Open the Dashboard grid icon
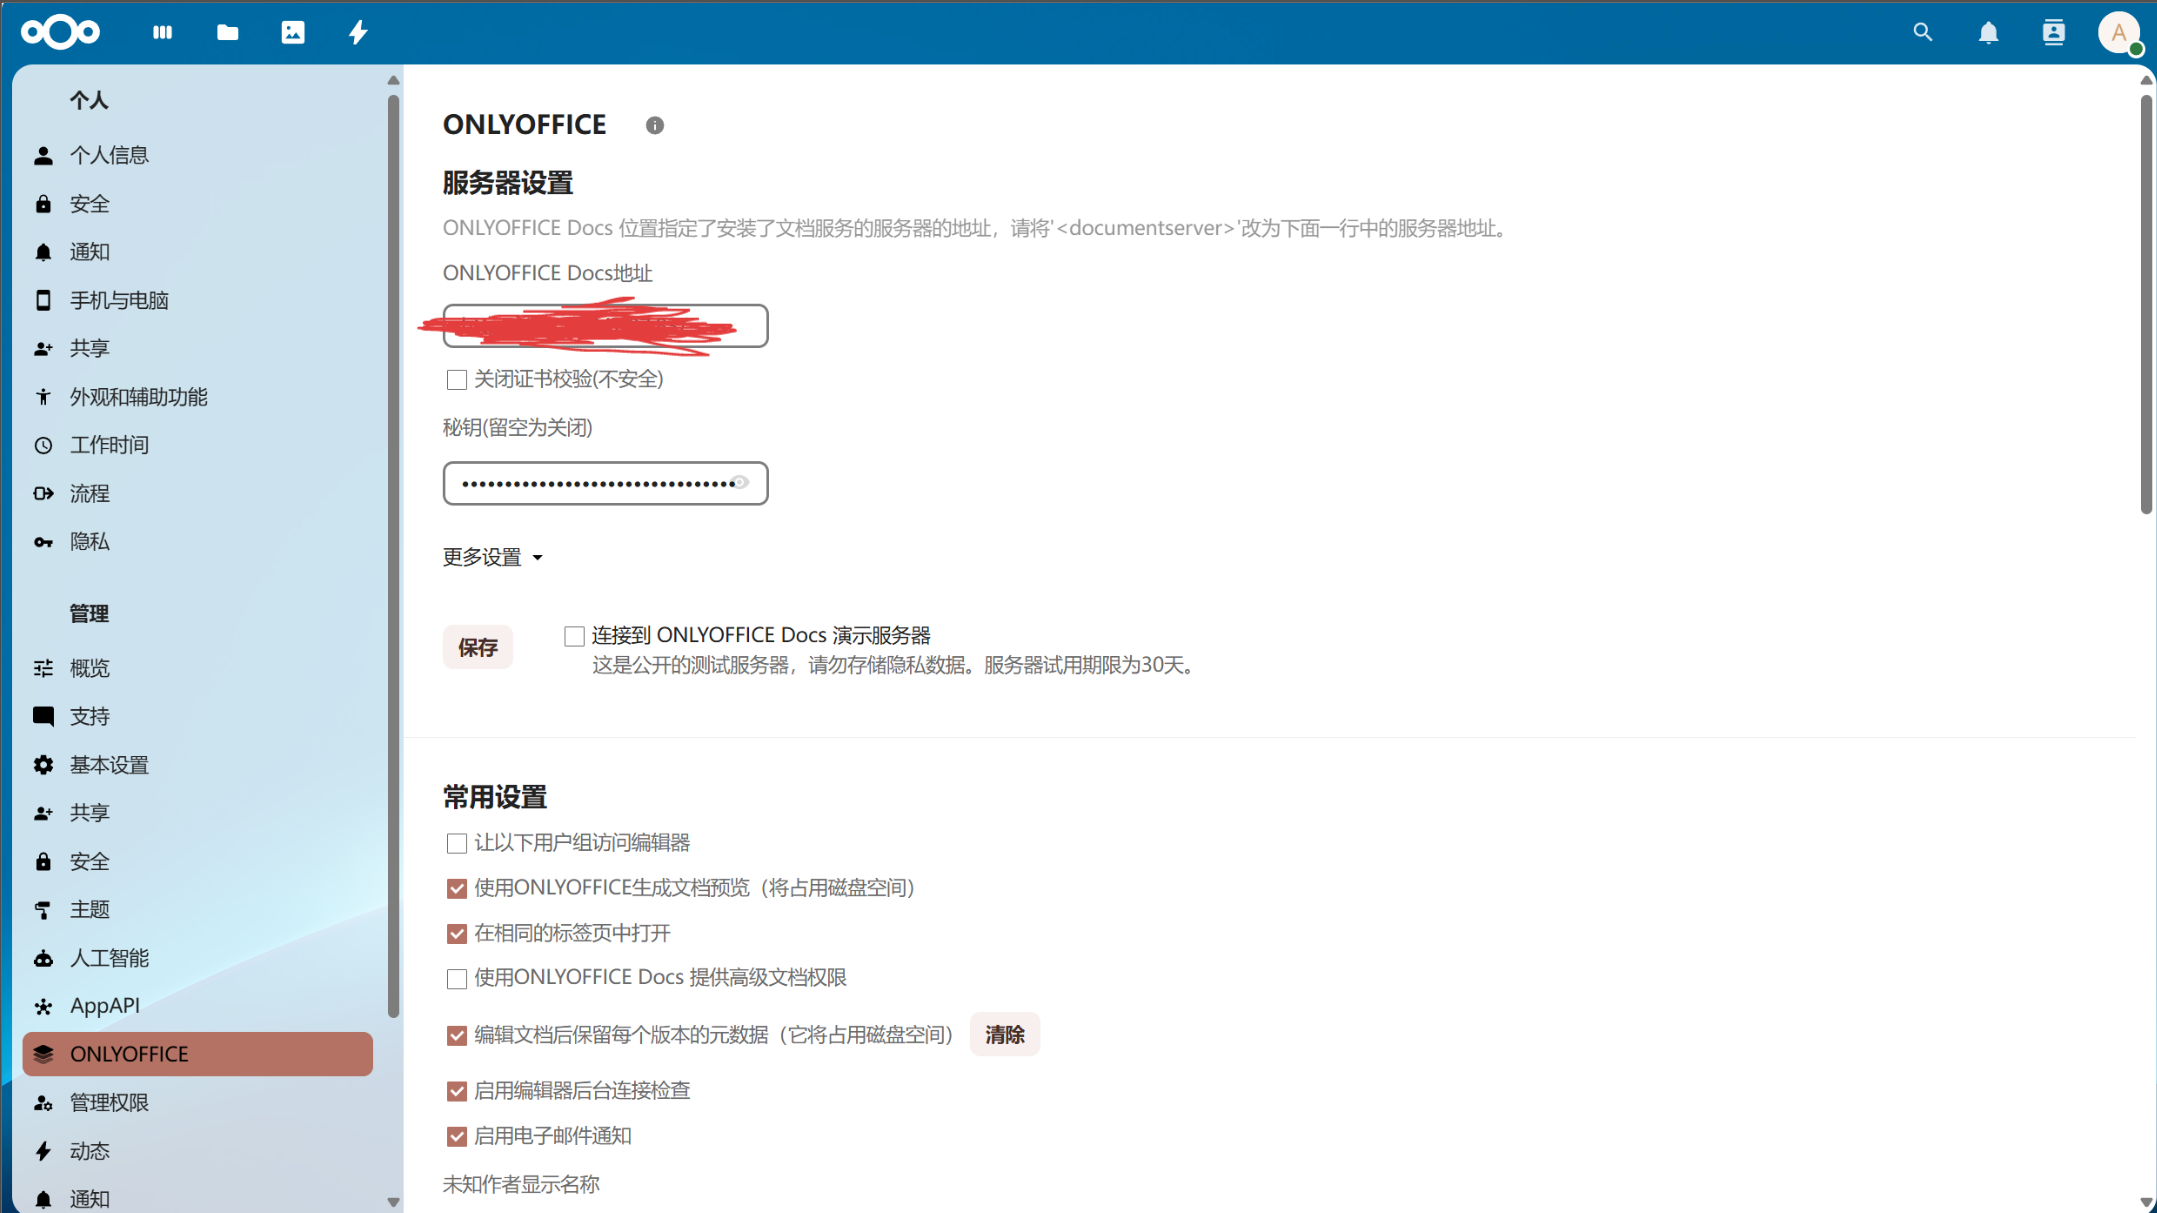 pyautogui.click(x=162, y=32)
